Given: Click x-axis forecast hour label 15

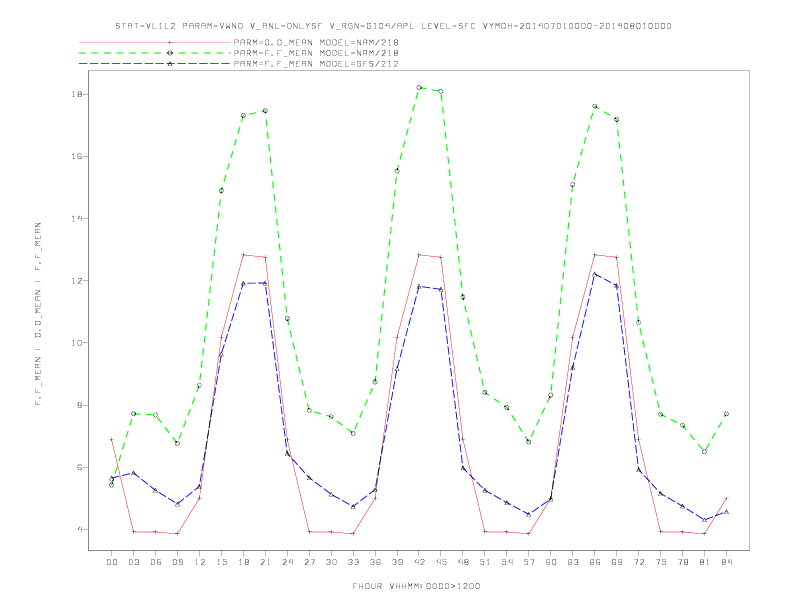Looking at the screenshot, I should click(221, 562).
